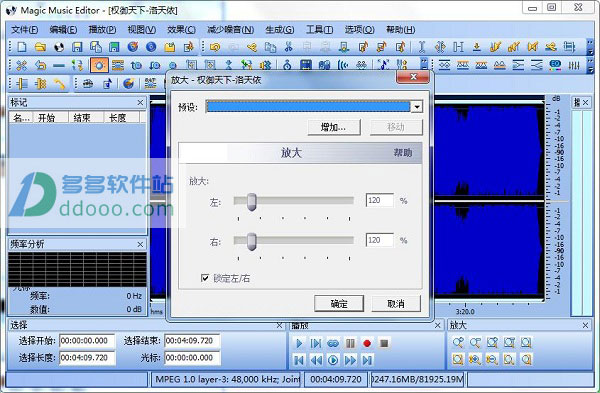Viewport: 600px width, 393px height.
Task: Close the 标记 markers panel
Action: tap(140, 103)
